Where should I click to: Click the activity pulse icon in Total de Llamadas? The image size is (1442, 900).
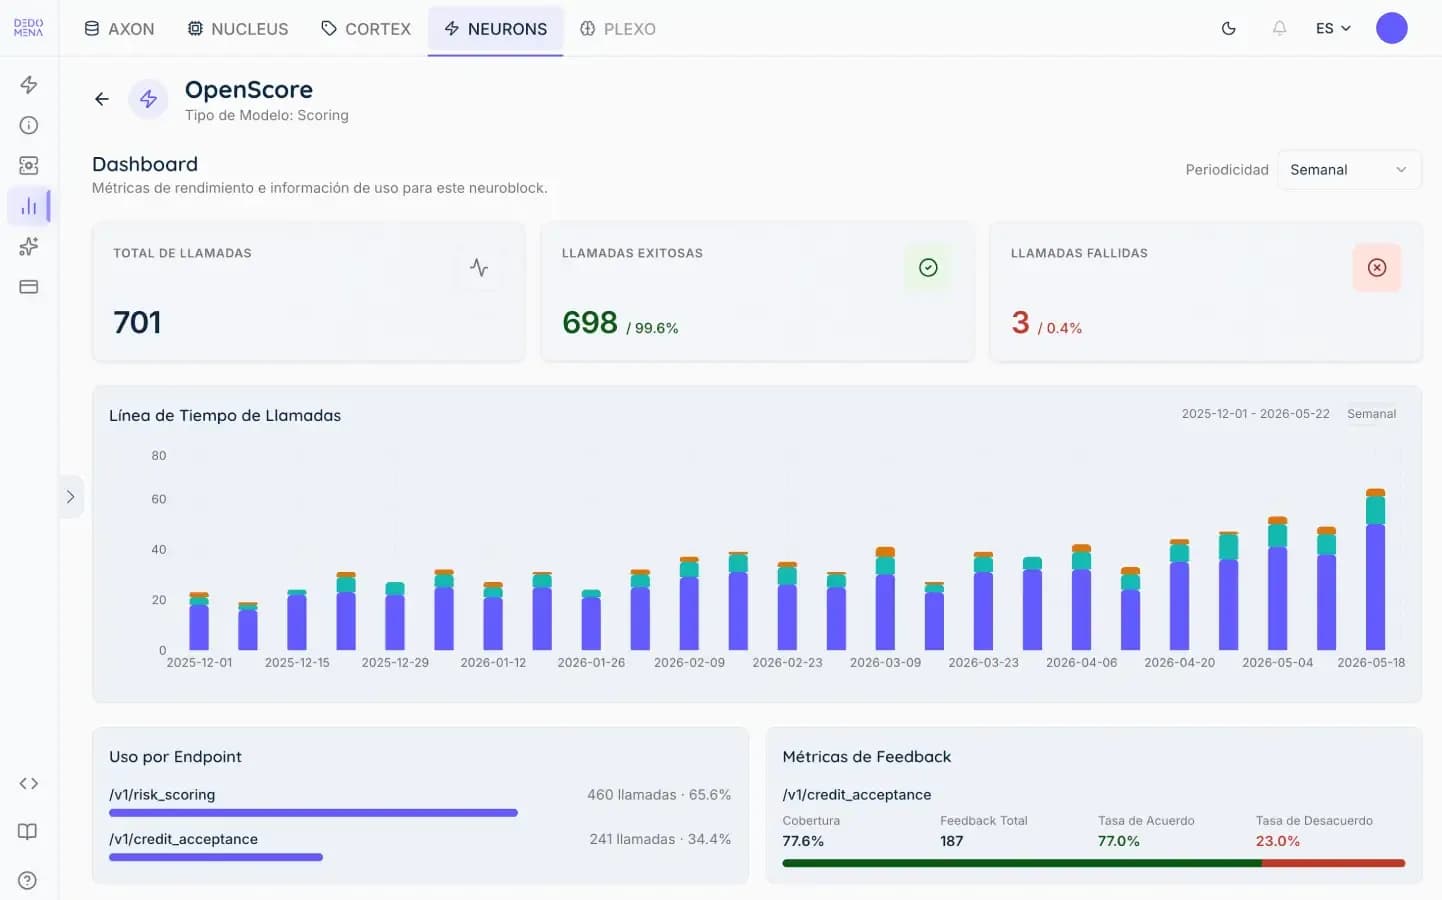coord(479,267)
